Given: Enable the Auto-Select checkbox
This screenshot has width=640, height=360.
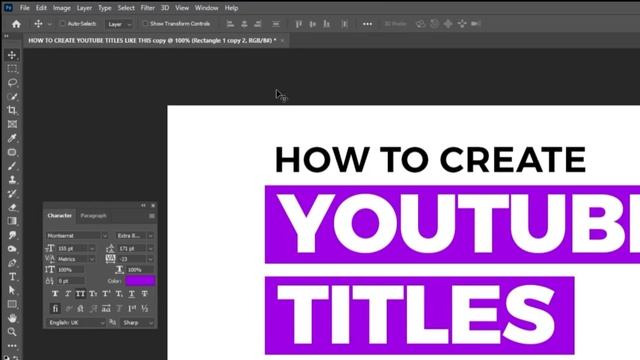Looking at the screenshot, I should tap(62, 24).
